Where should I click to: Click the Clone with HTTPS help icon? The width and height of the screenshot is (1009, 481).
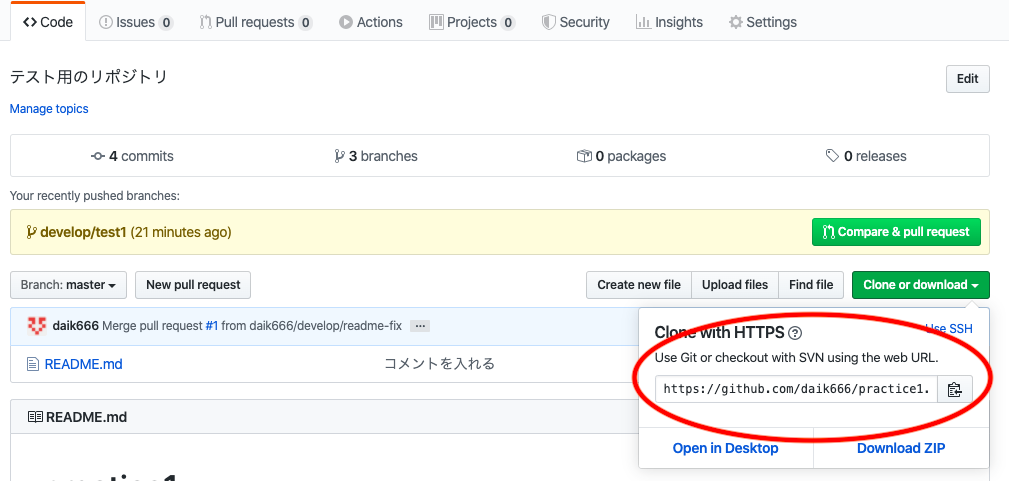point(795,333)
